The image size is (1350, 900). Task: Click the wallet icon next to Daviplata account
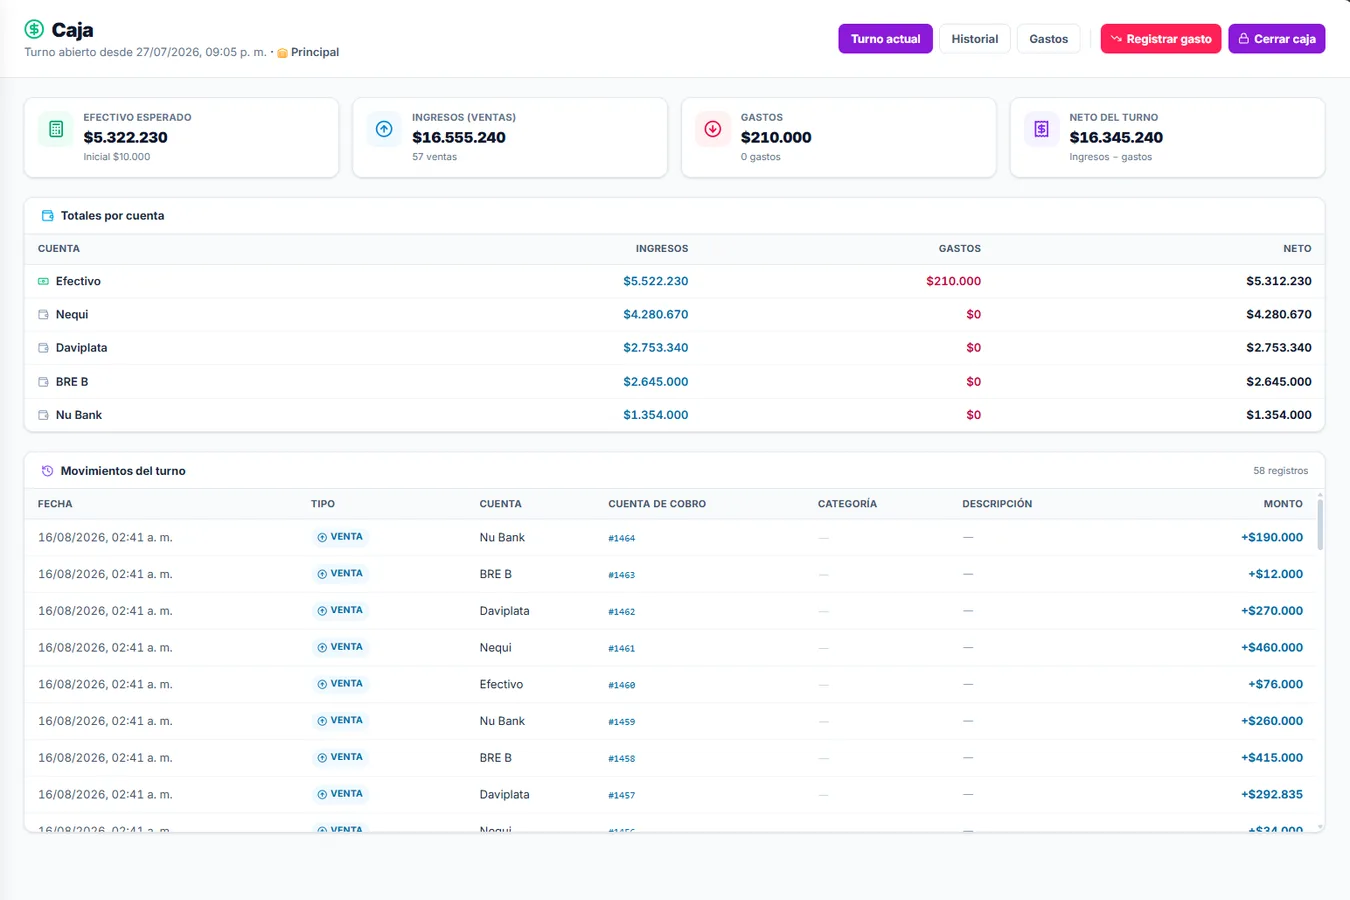(43, 348)
